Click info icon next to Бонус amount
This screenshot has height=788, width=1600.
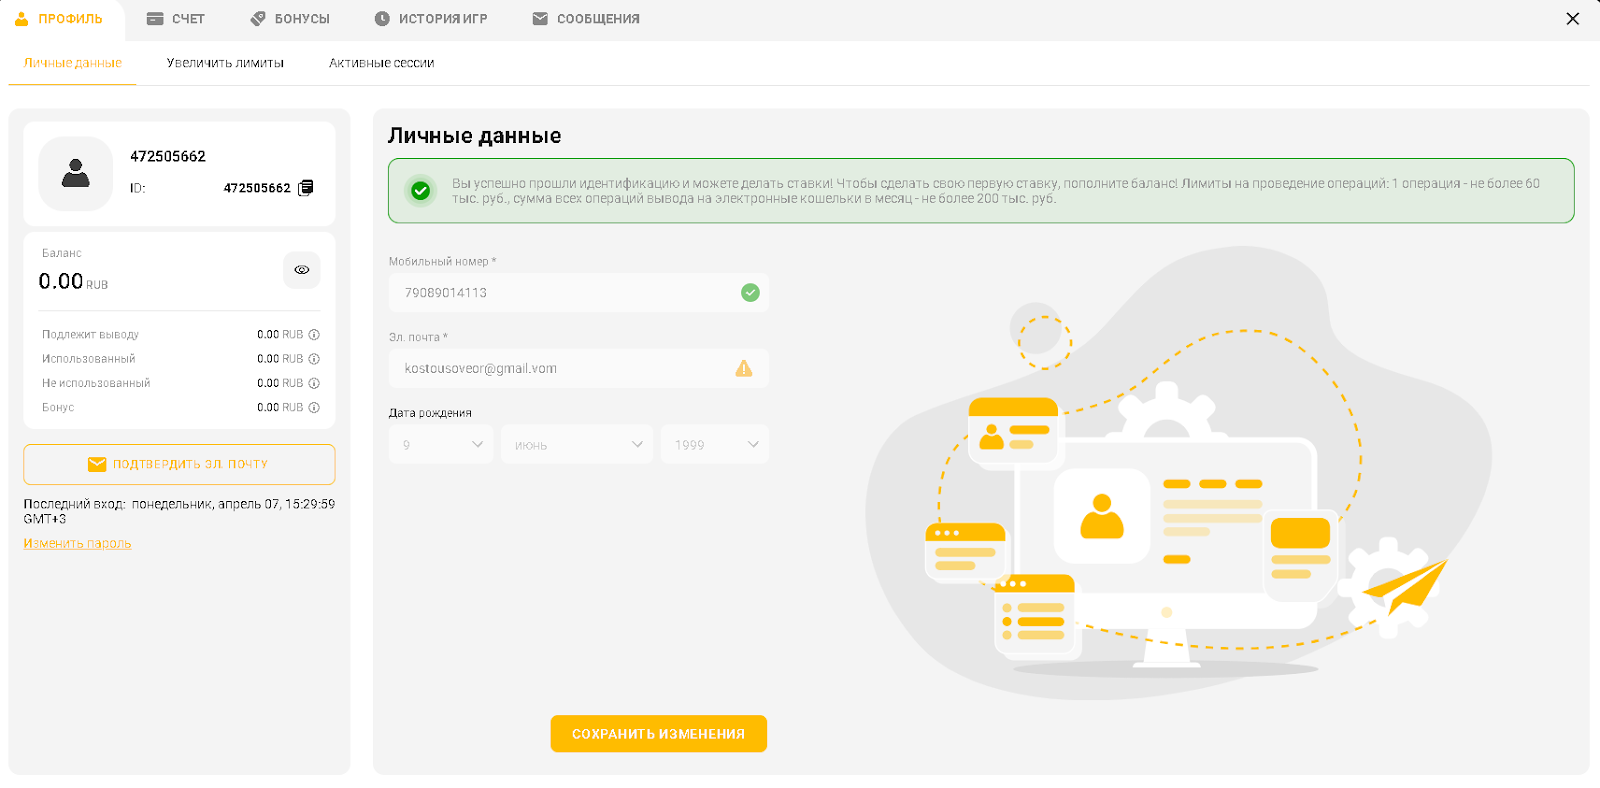pyautogui.click(x=314, y=407)
